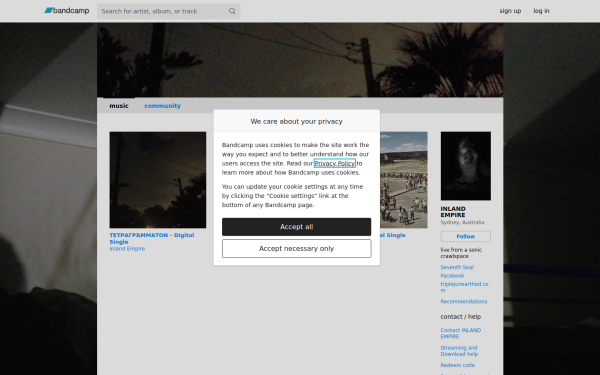Open the Facebook link in the sidebar

452,276
